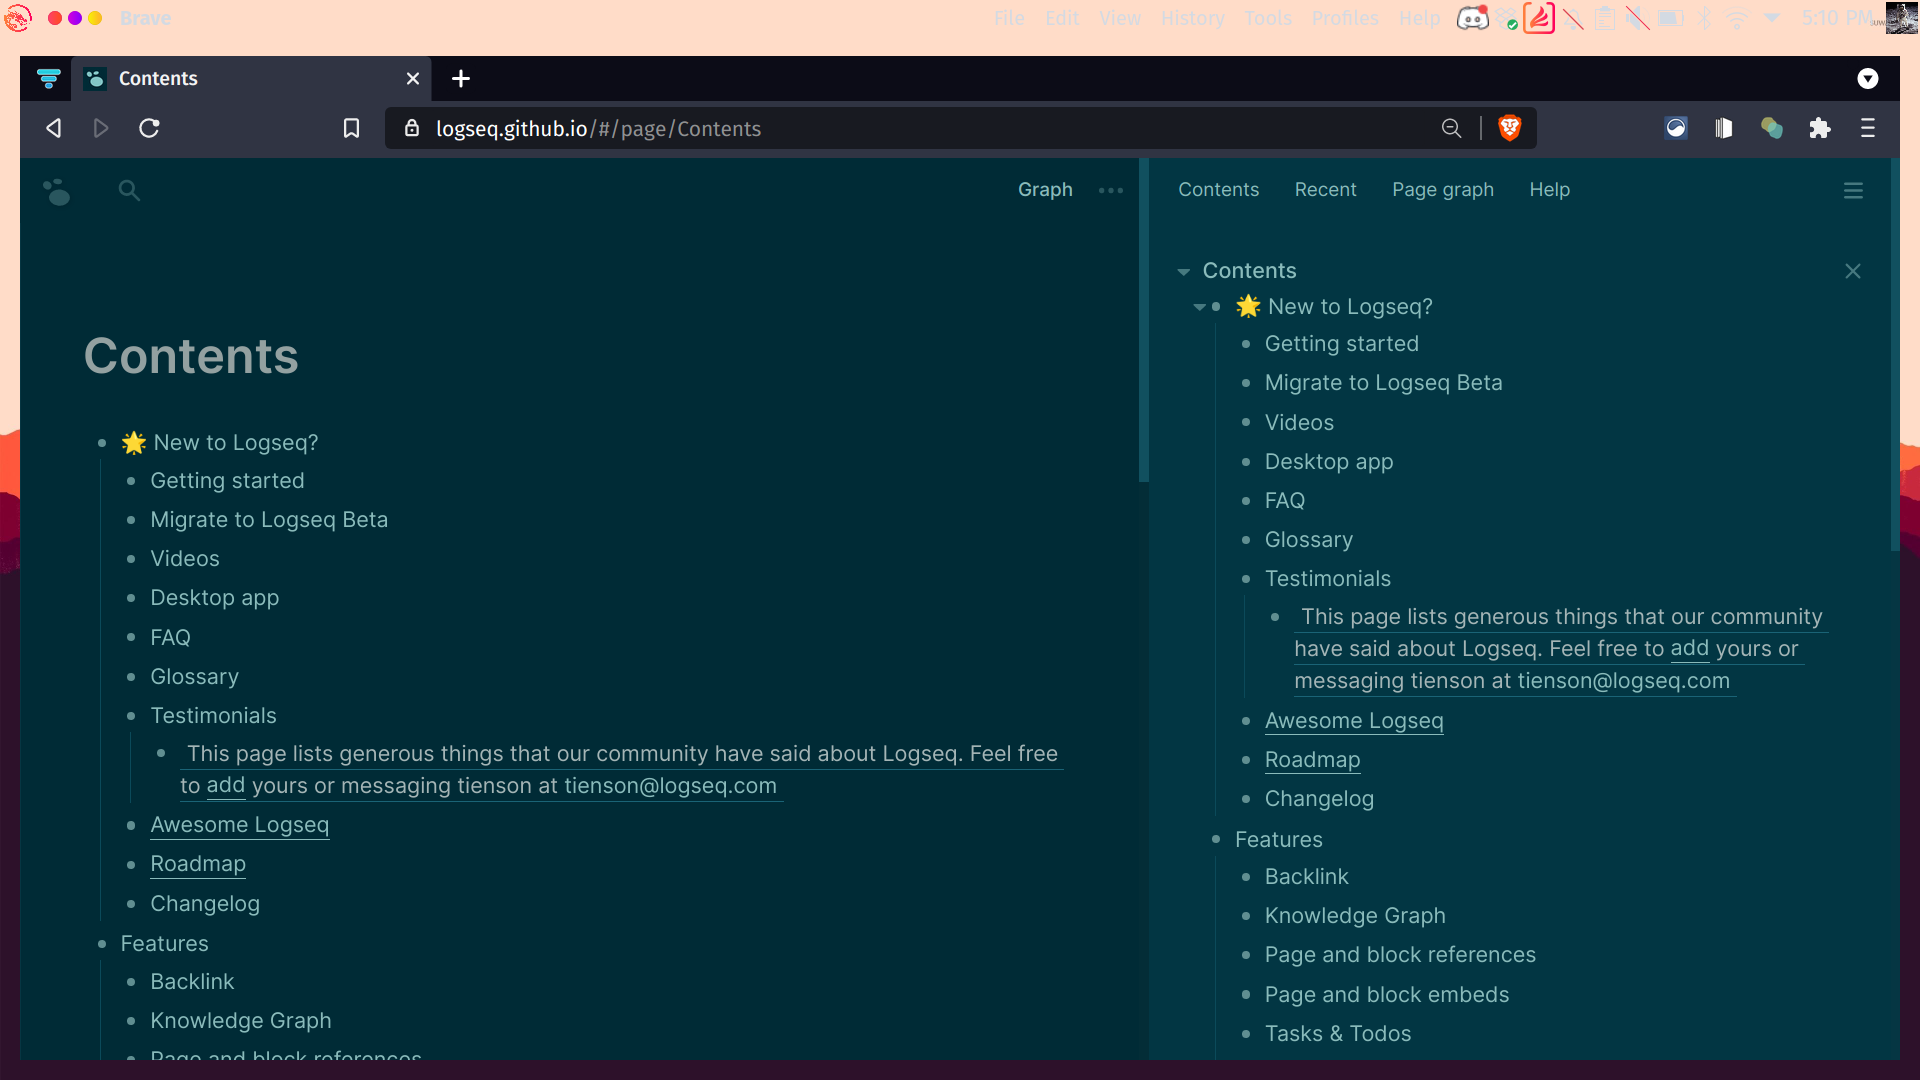Viewport: 1920px width, 1080px height.
Task: Open the tab search dropdown arrow
Action: pos(1868,78)
